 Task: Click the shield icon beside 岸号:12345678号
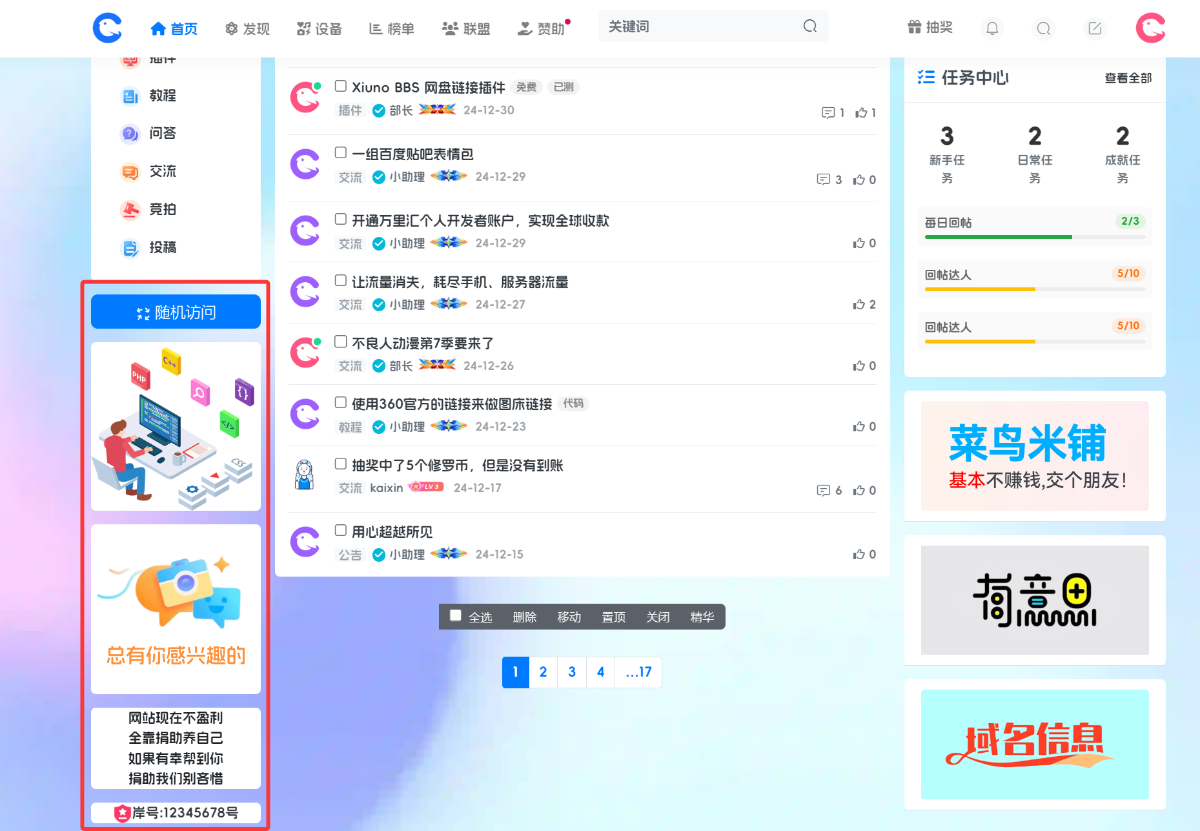pos(122,813)
